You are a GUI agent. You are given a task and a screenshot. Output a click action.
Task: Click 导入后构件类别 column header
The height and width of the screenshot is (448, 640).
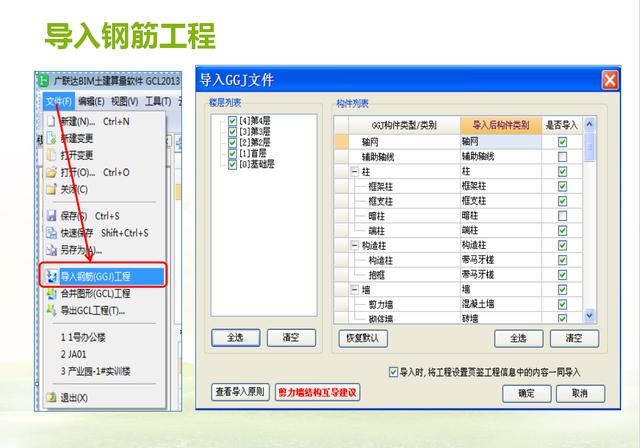[501, 125]
